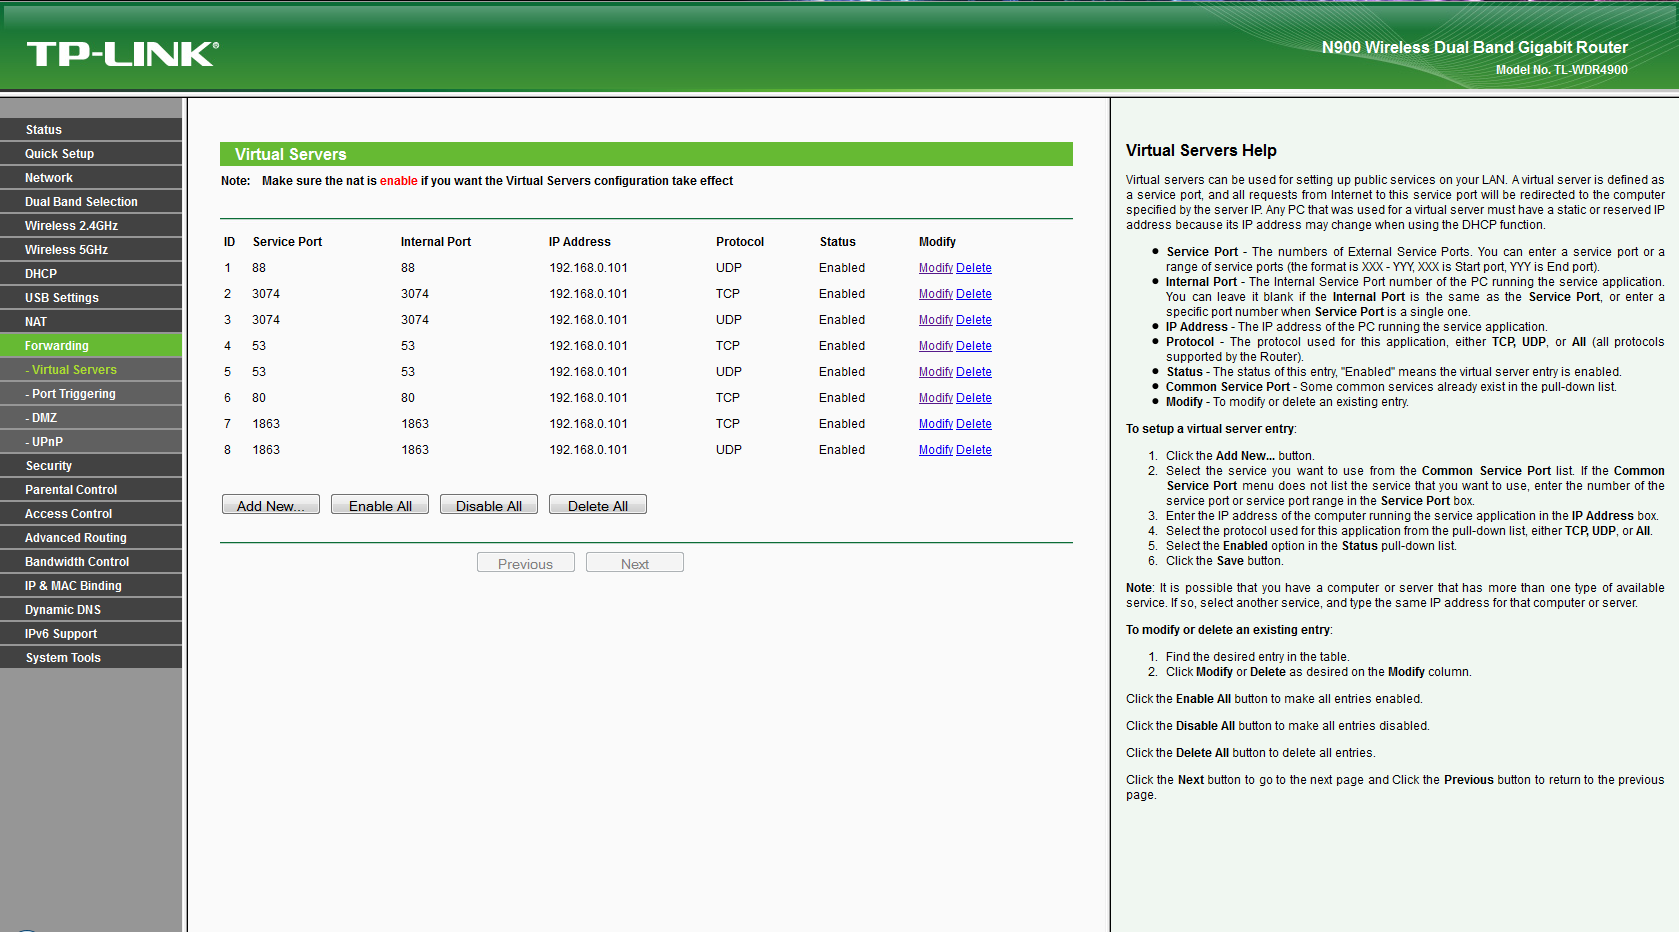1679x932 pixels.
Task: Open Wireless 2.4GHz settings
Action: pyautogui.click(x=91, y=226)
